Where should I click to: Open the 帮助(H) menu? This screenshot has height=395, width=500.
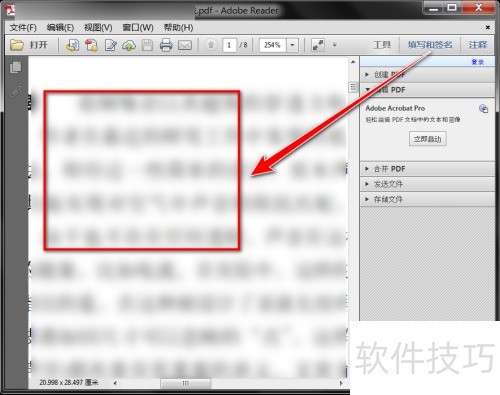coord(178,27)
